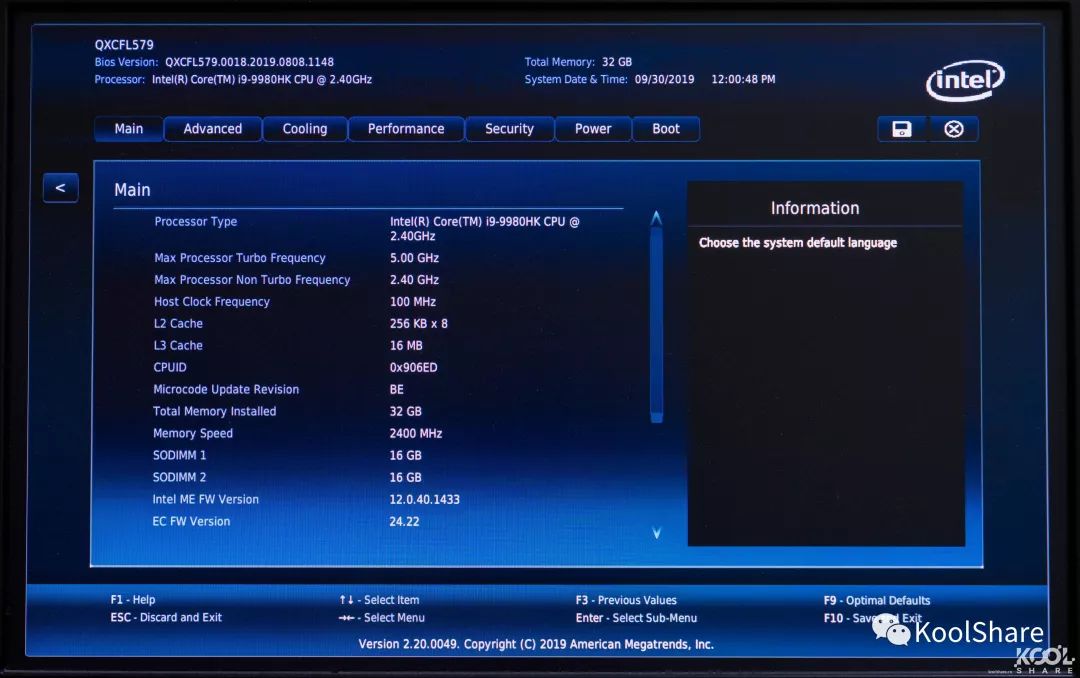Select the L2 Cache label

click(178, 323)
